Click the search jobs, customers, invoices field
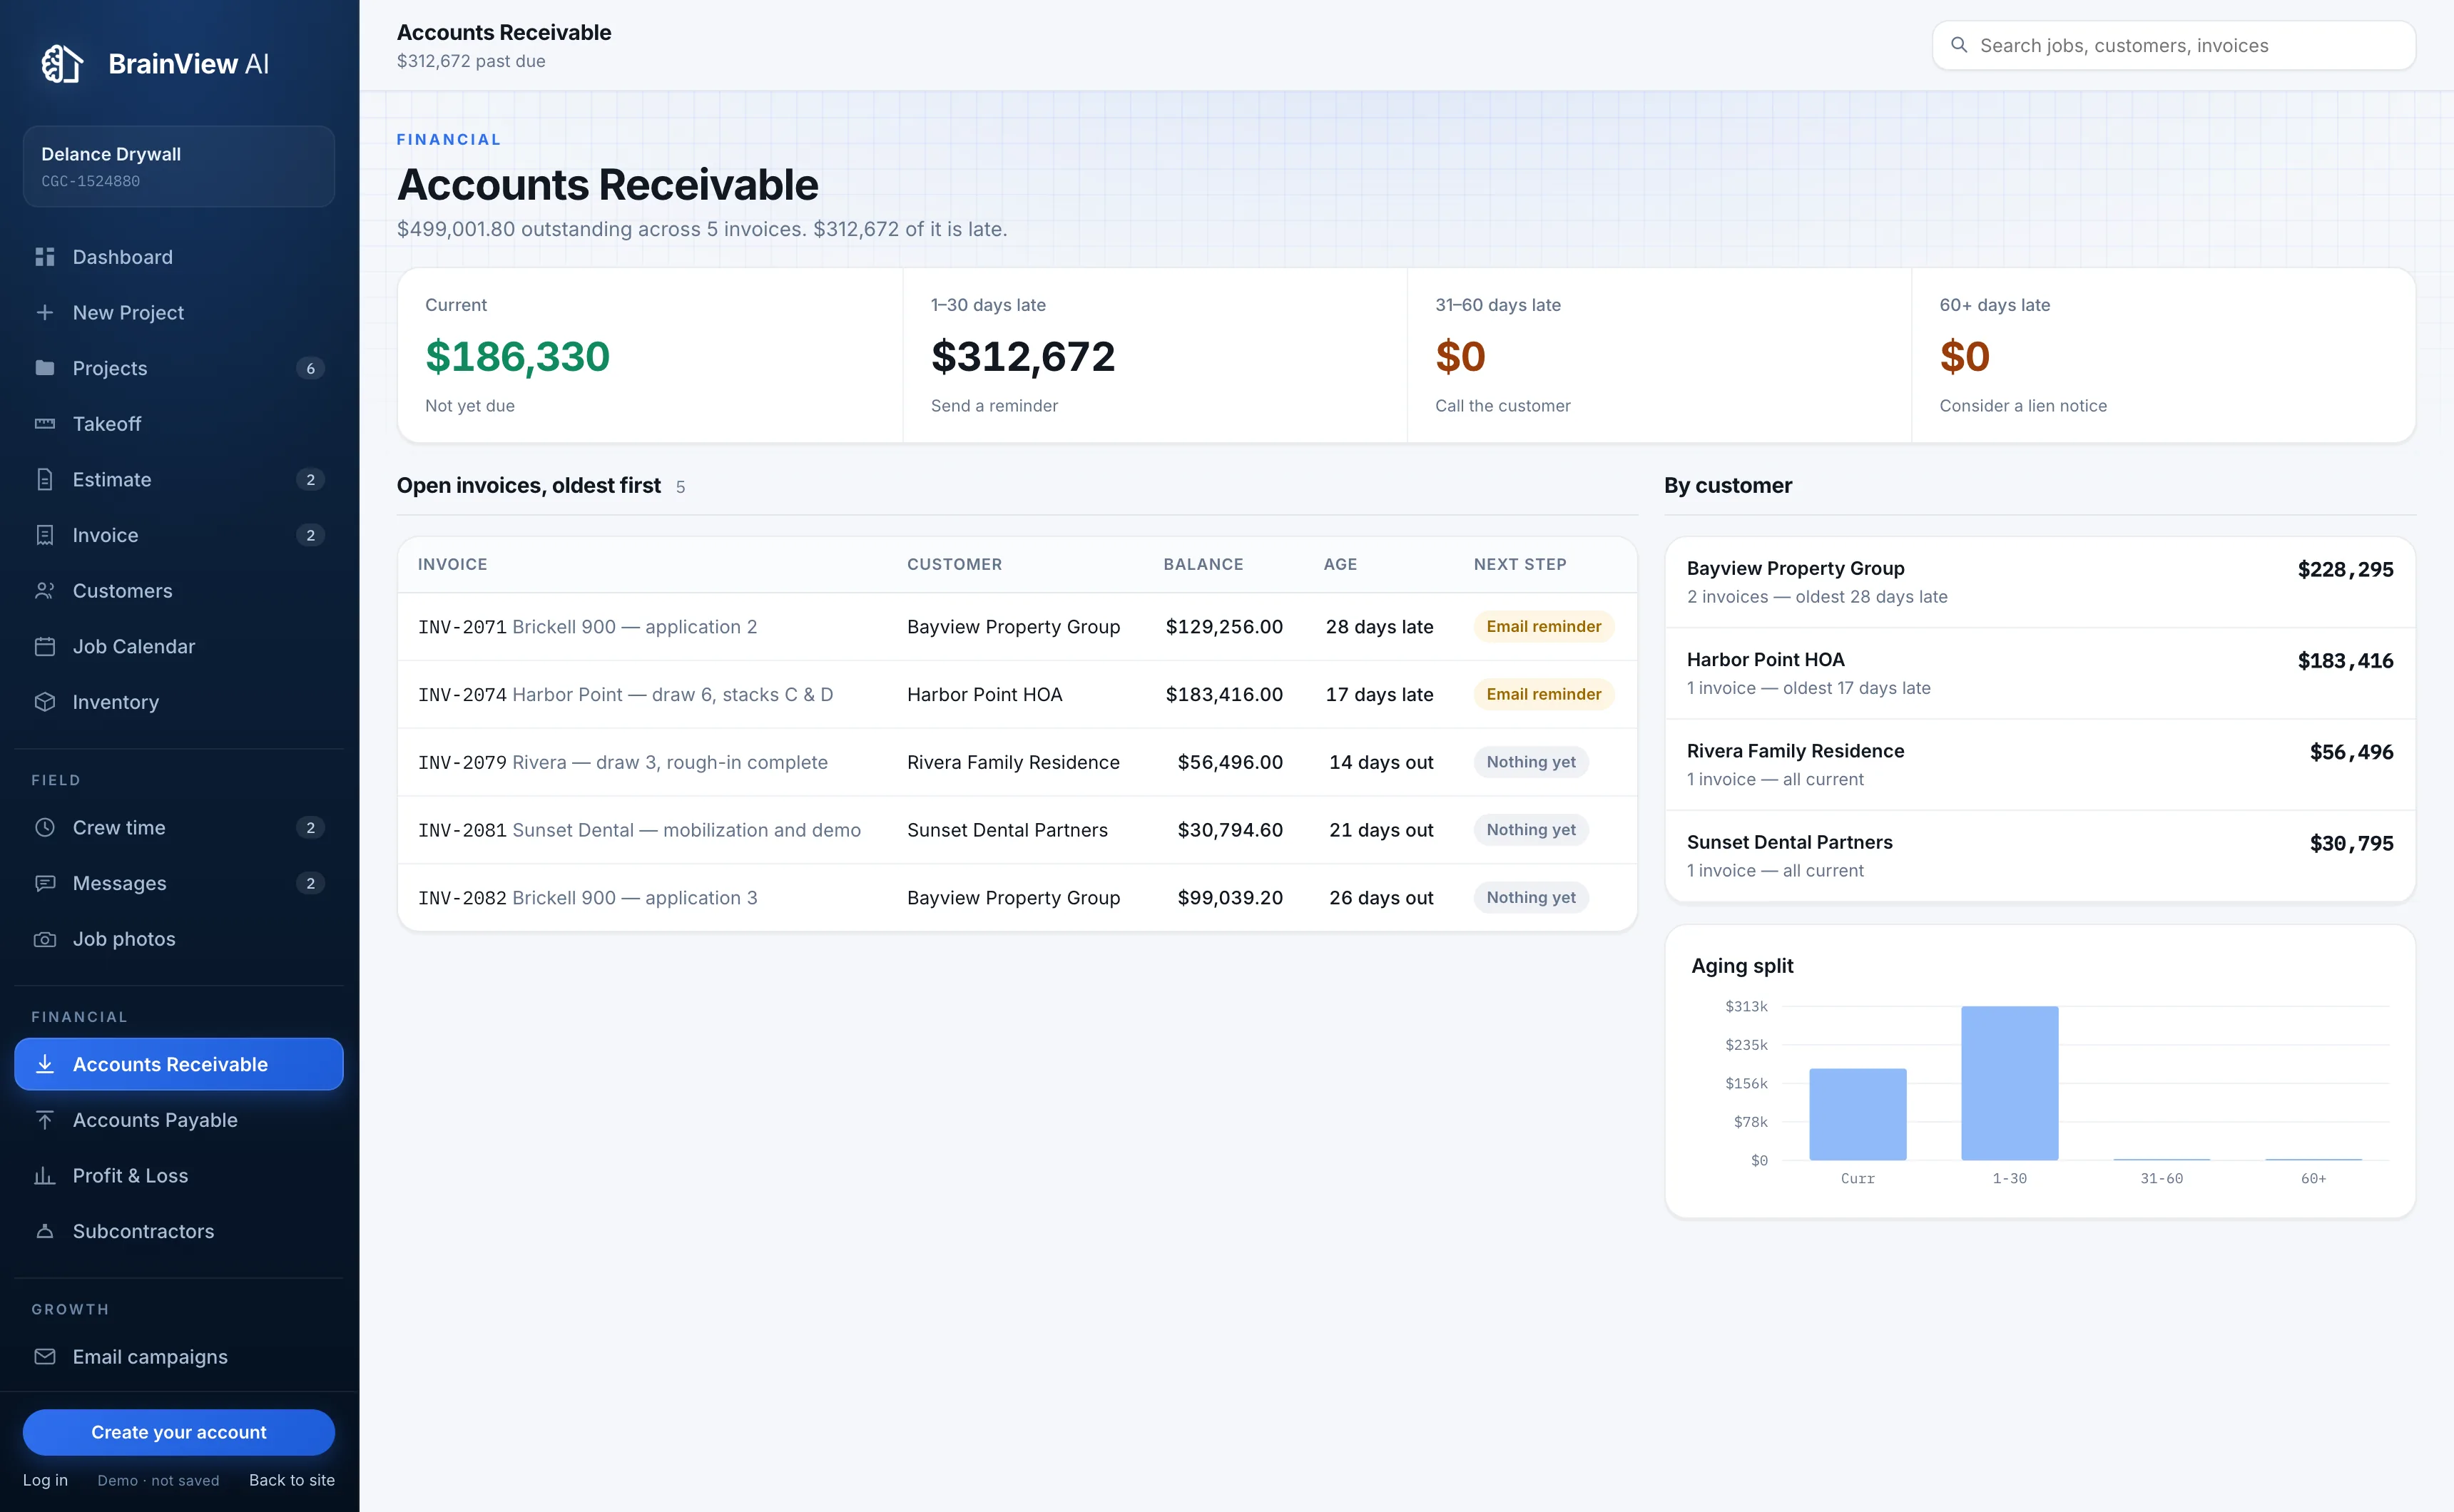Viewport: 2454px width, 1512px height. click(x=2174, y=45)
